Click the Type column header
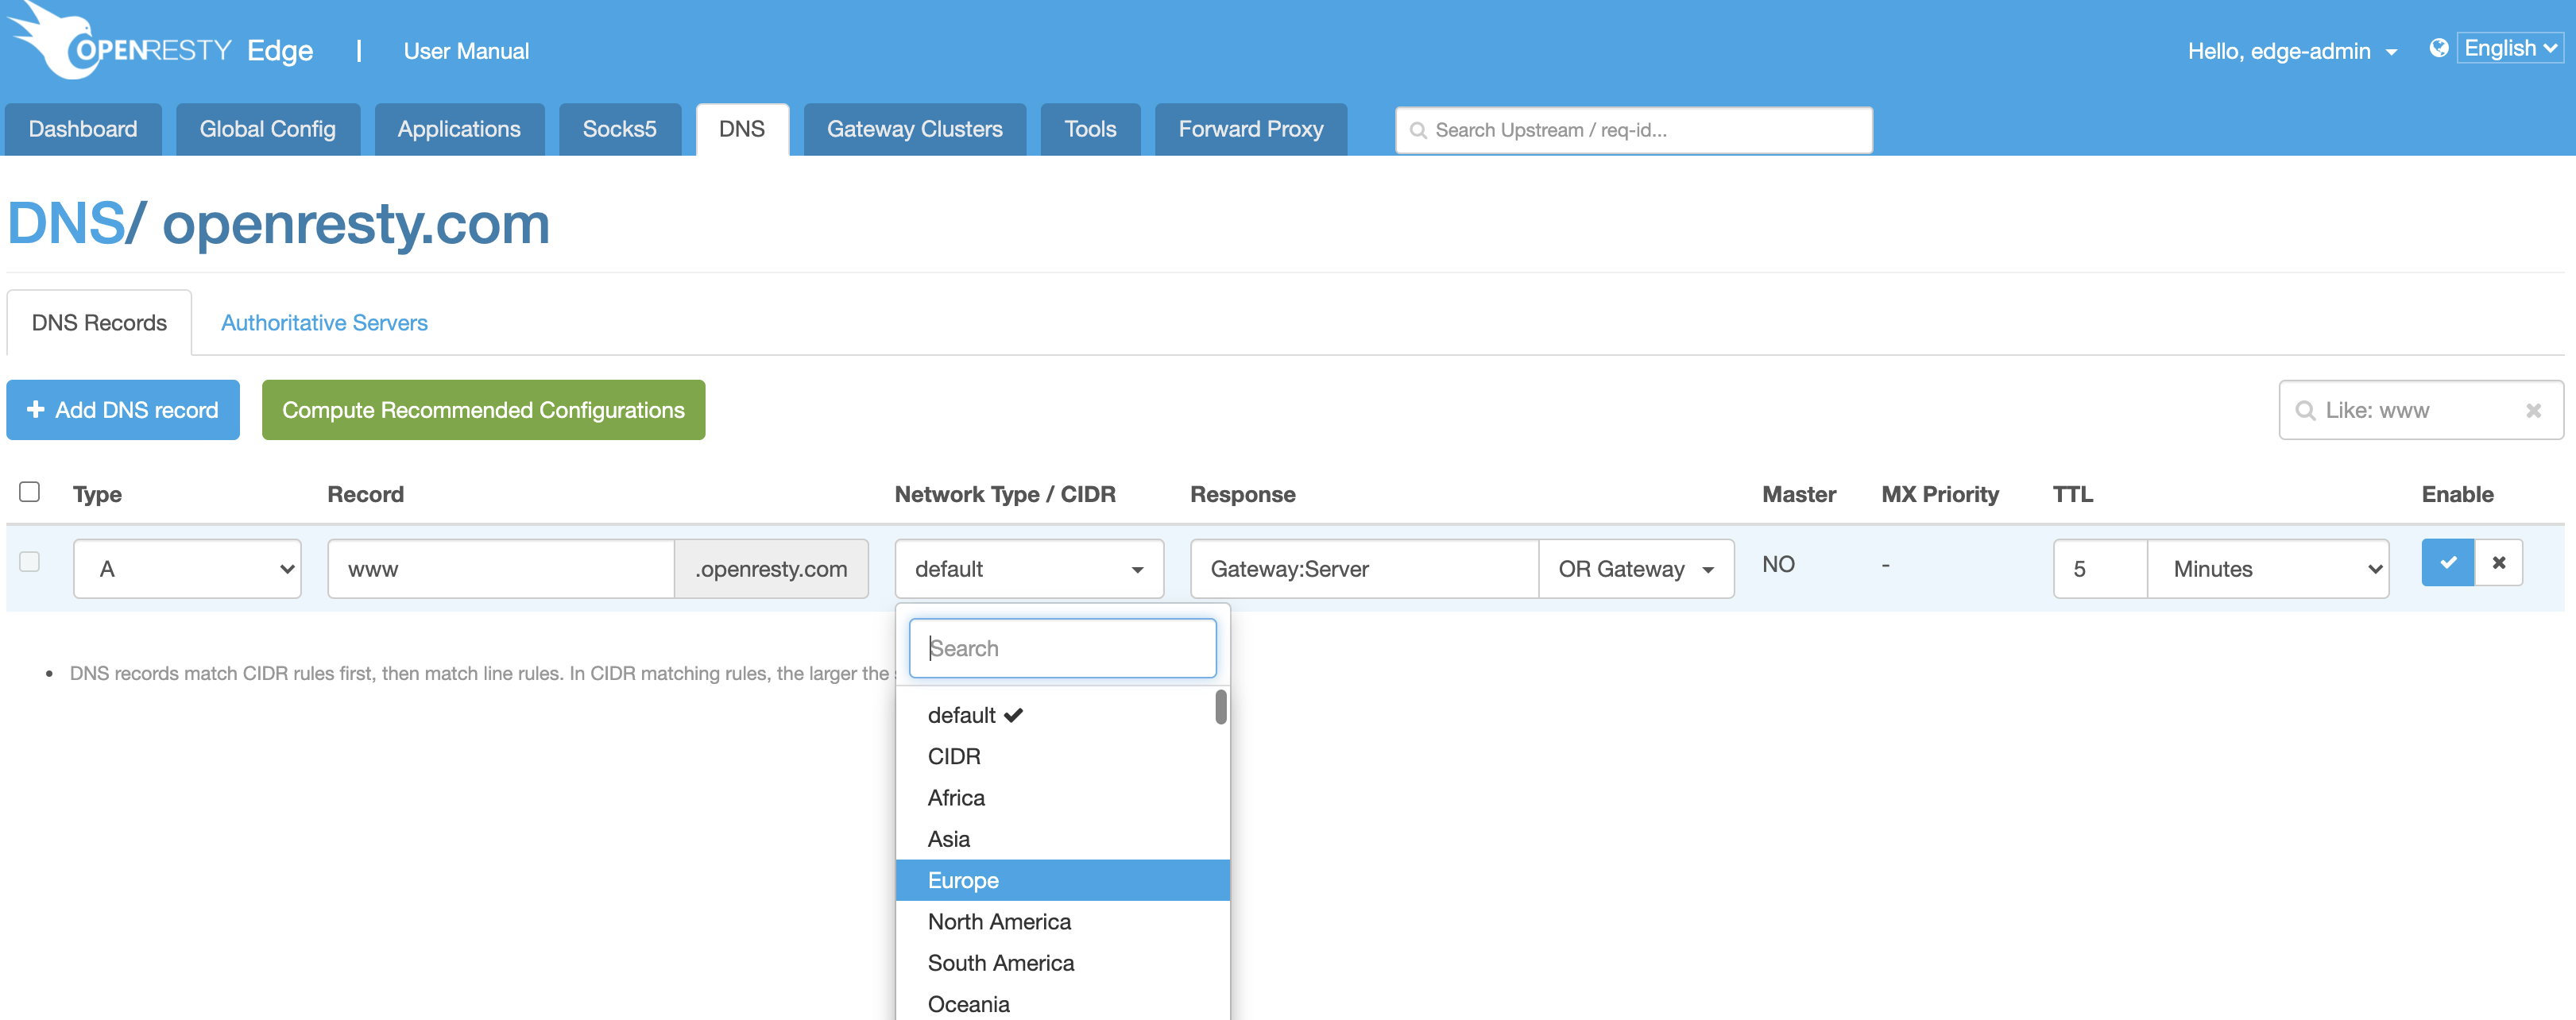The height and width of the screenshot is (1020, 2576). [x=97, y=494]
